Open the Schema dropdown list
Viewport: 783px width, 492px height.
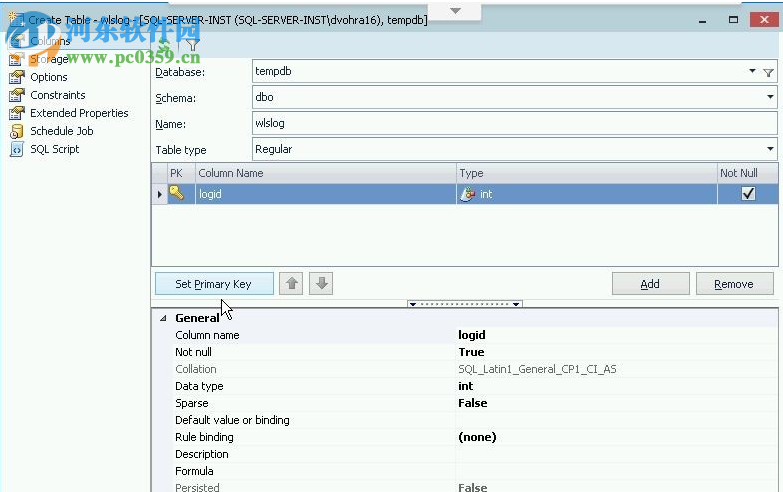[770, 97]
